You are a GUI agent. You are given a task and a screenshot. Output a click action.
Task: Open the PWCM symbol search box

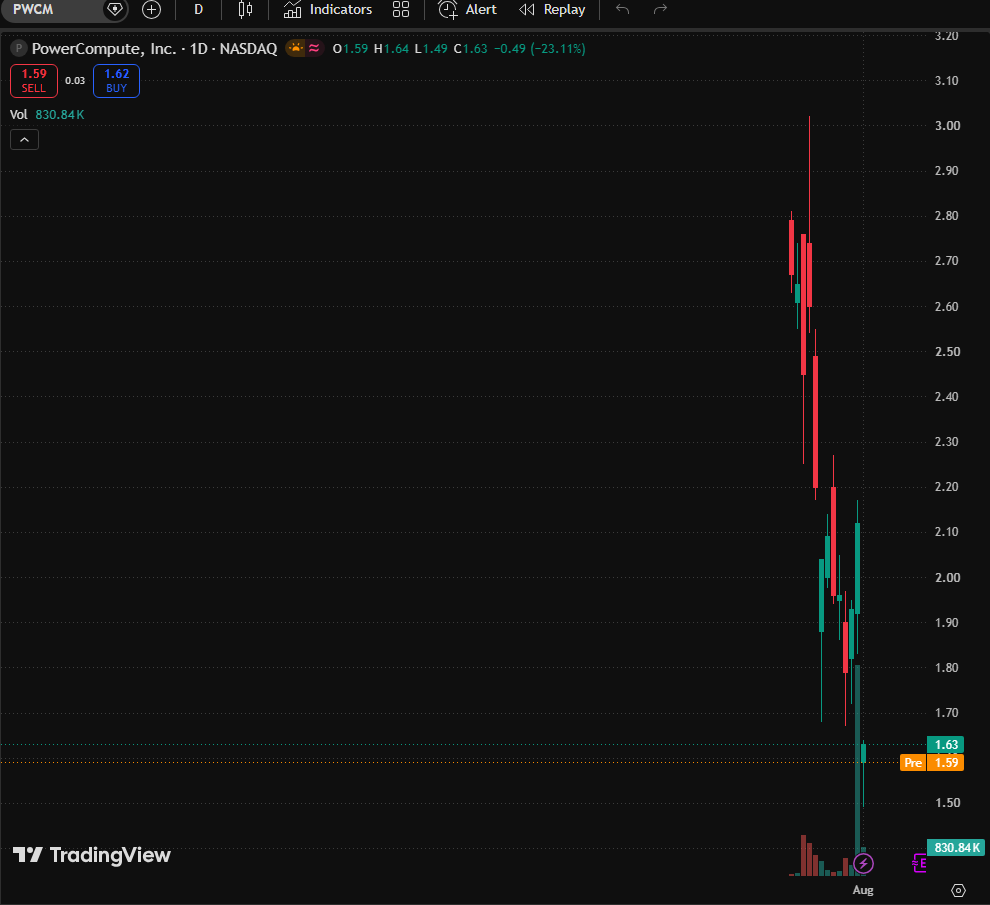point(51,9)
